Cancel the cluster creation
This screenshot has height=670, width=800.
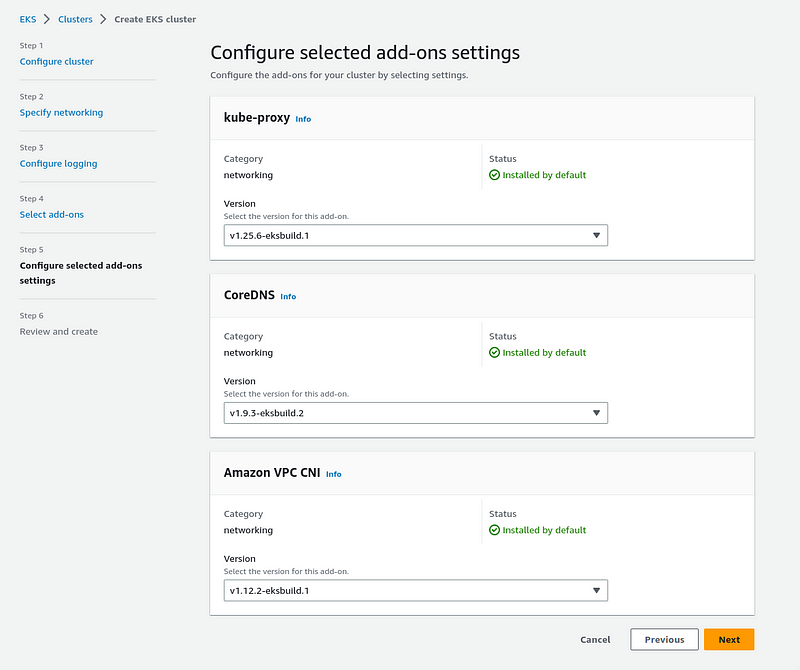tap(595, 639)
